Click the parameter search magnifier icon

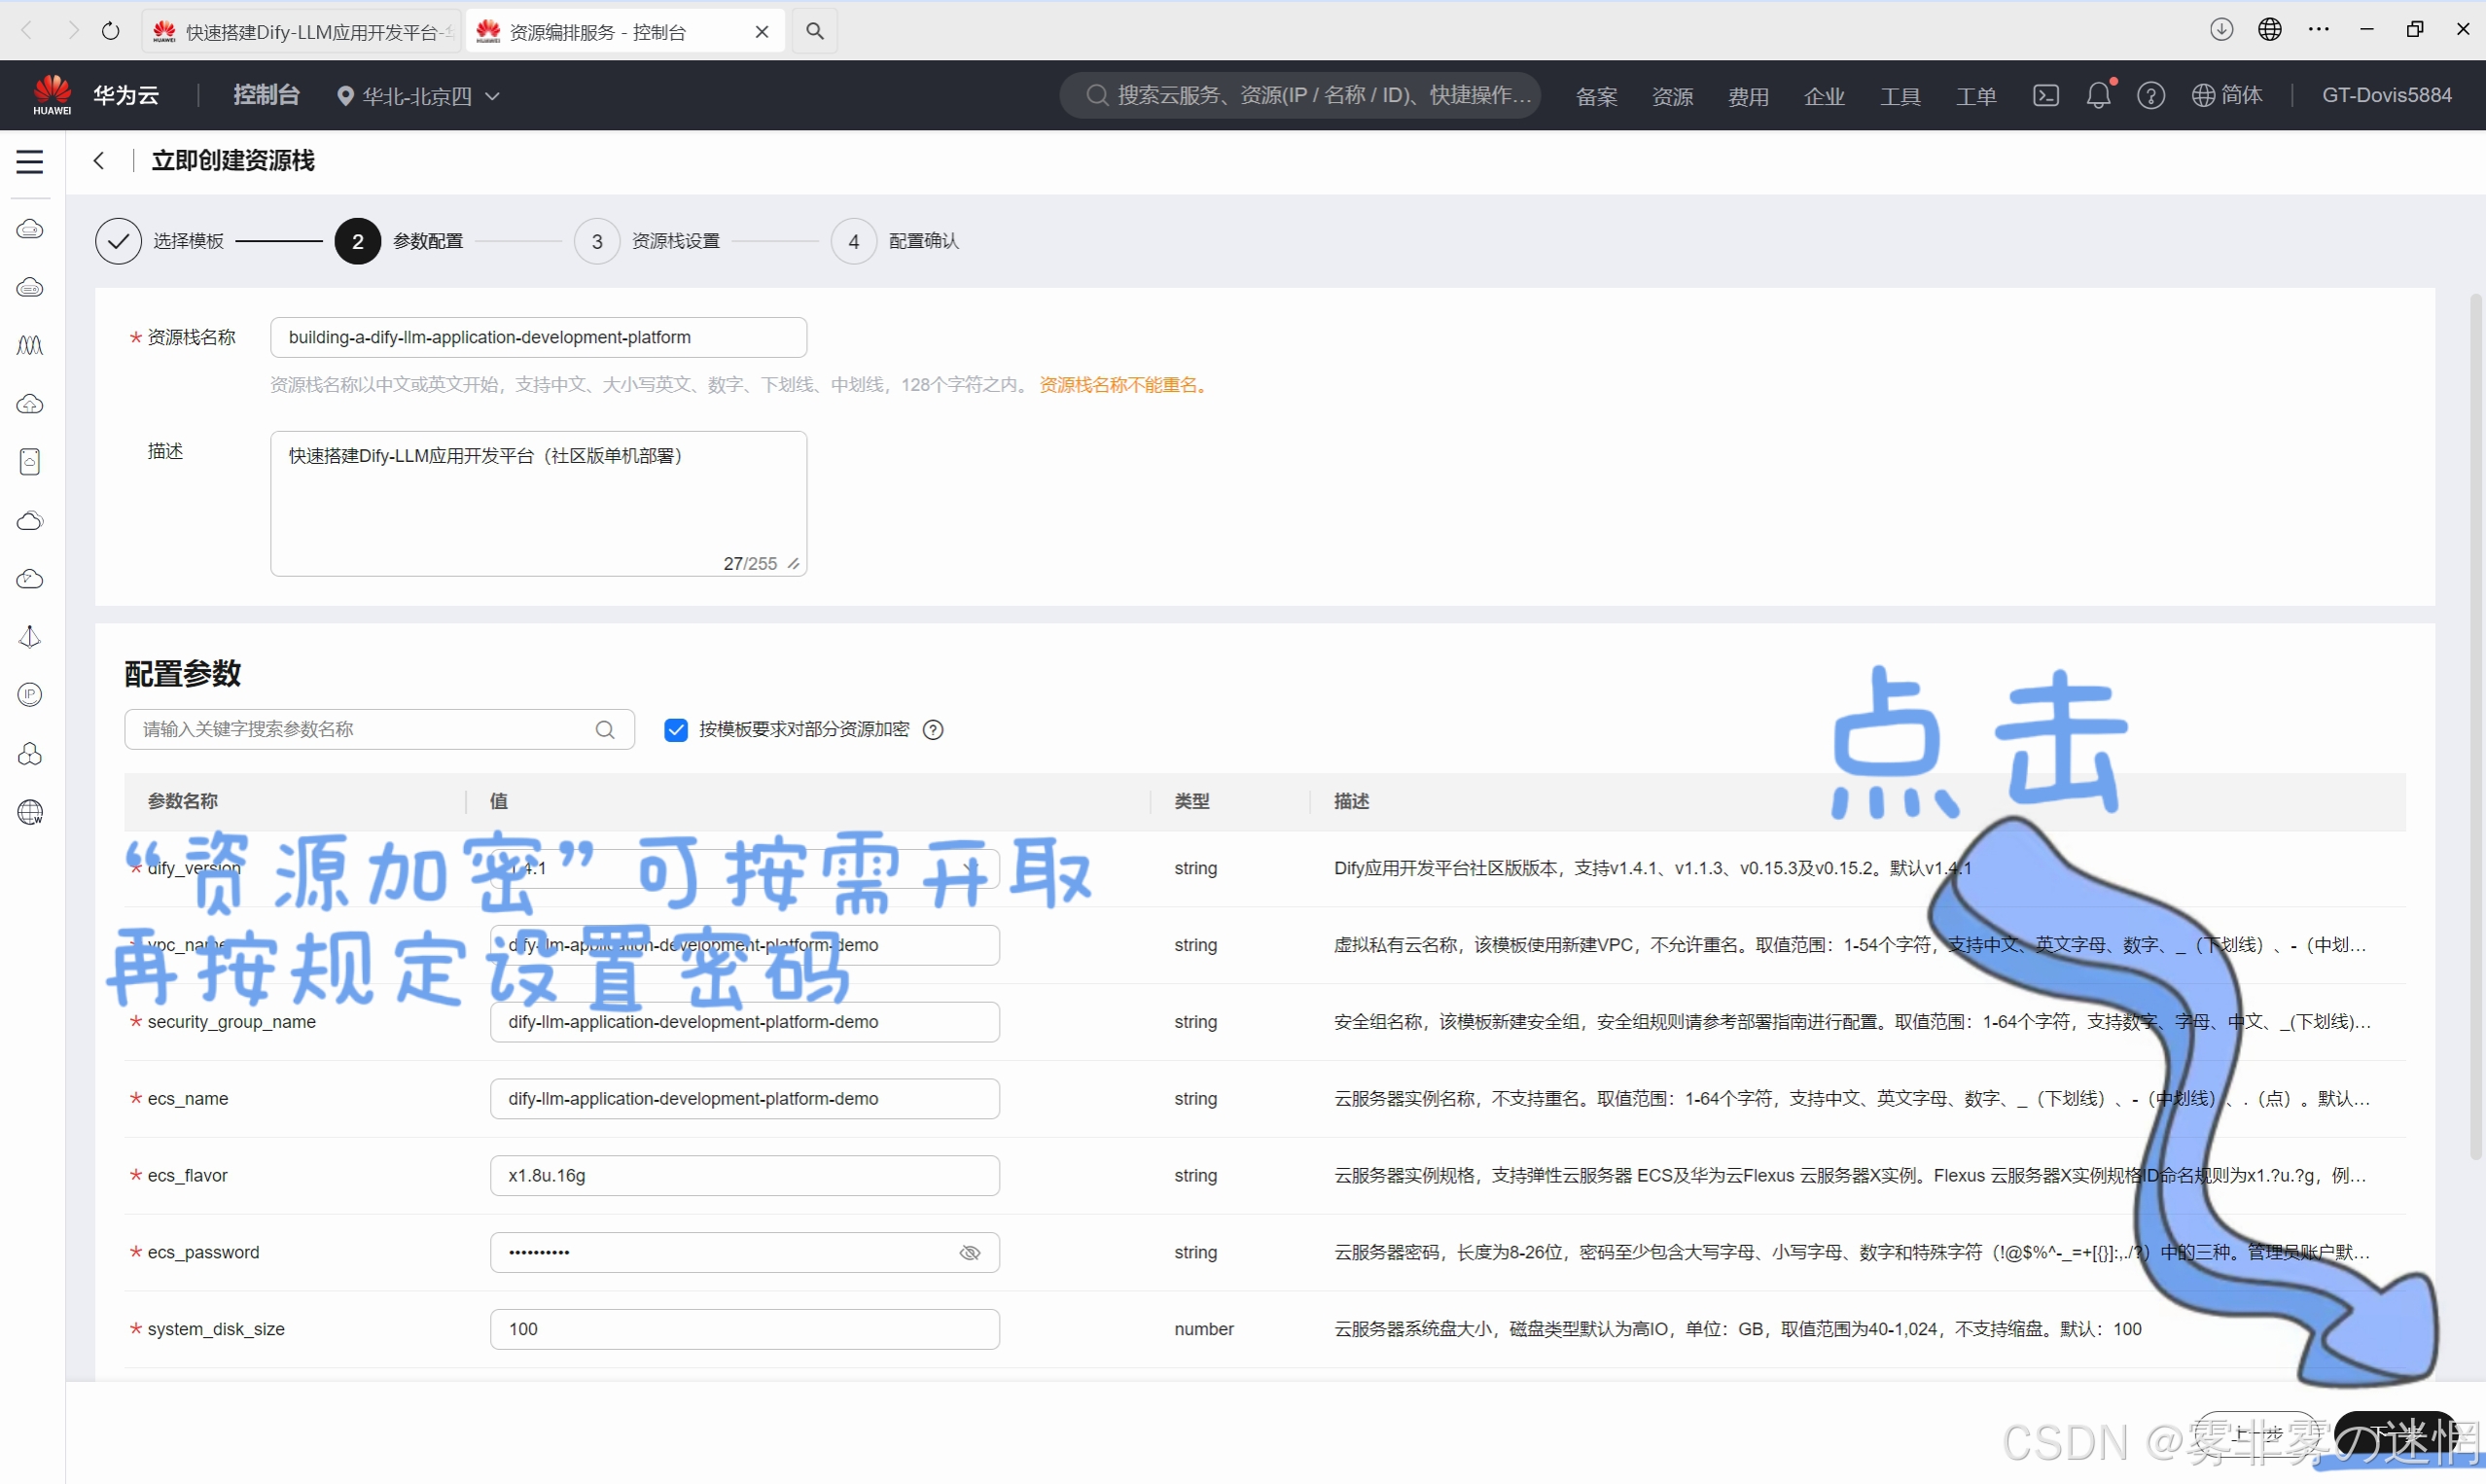[x=605, y=730]
